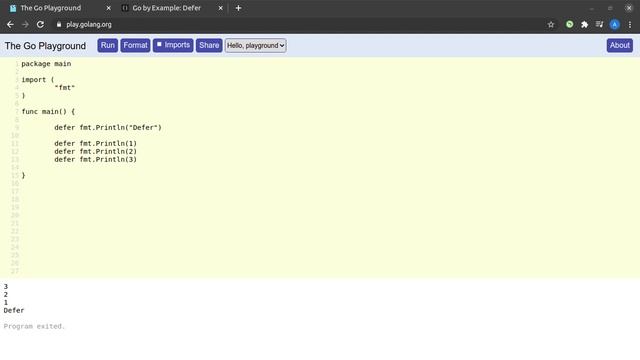Click the Share button
Viewport: 640px width, 360px height.
(209, 45)
